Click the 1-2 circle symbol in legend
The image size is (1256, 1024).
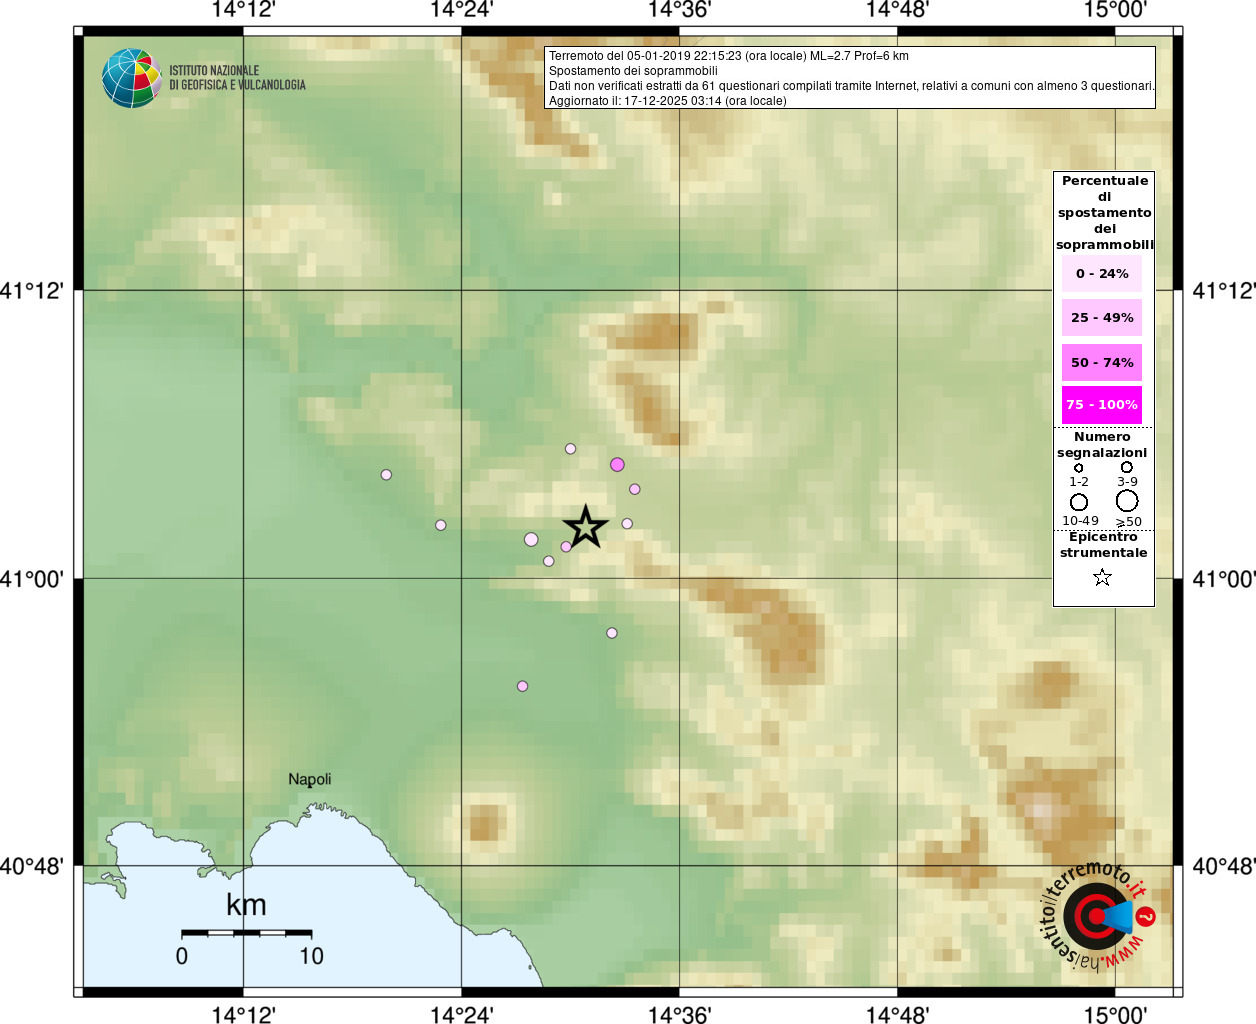pyautogui.click(x=1078, y=468)
